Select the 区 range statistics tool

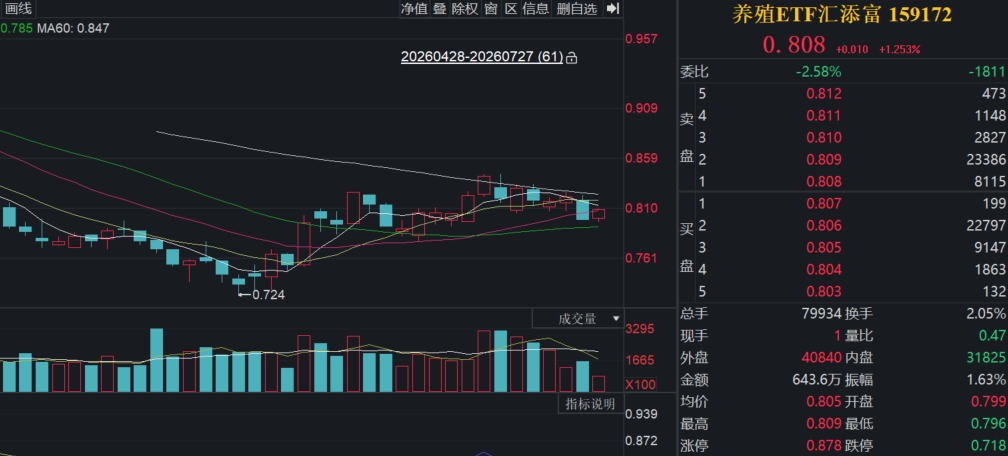[511, 8]
